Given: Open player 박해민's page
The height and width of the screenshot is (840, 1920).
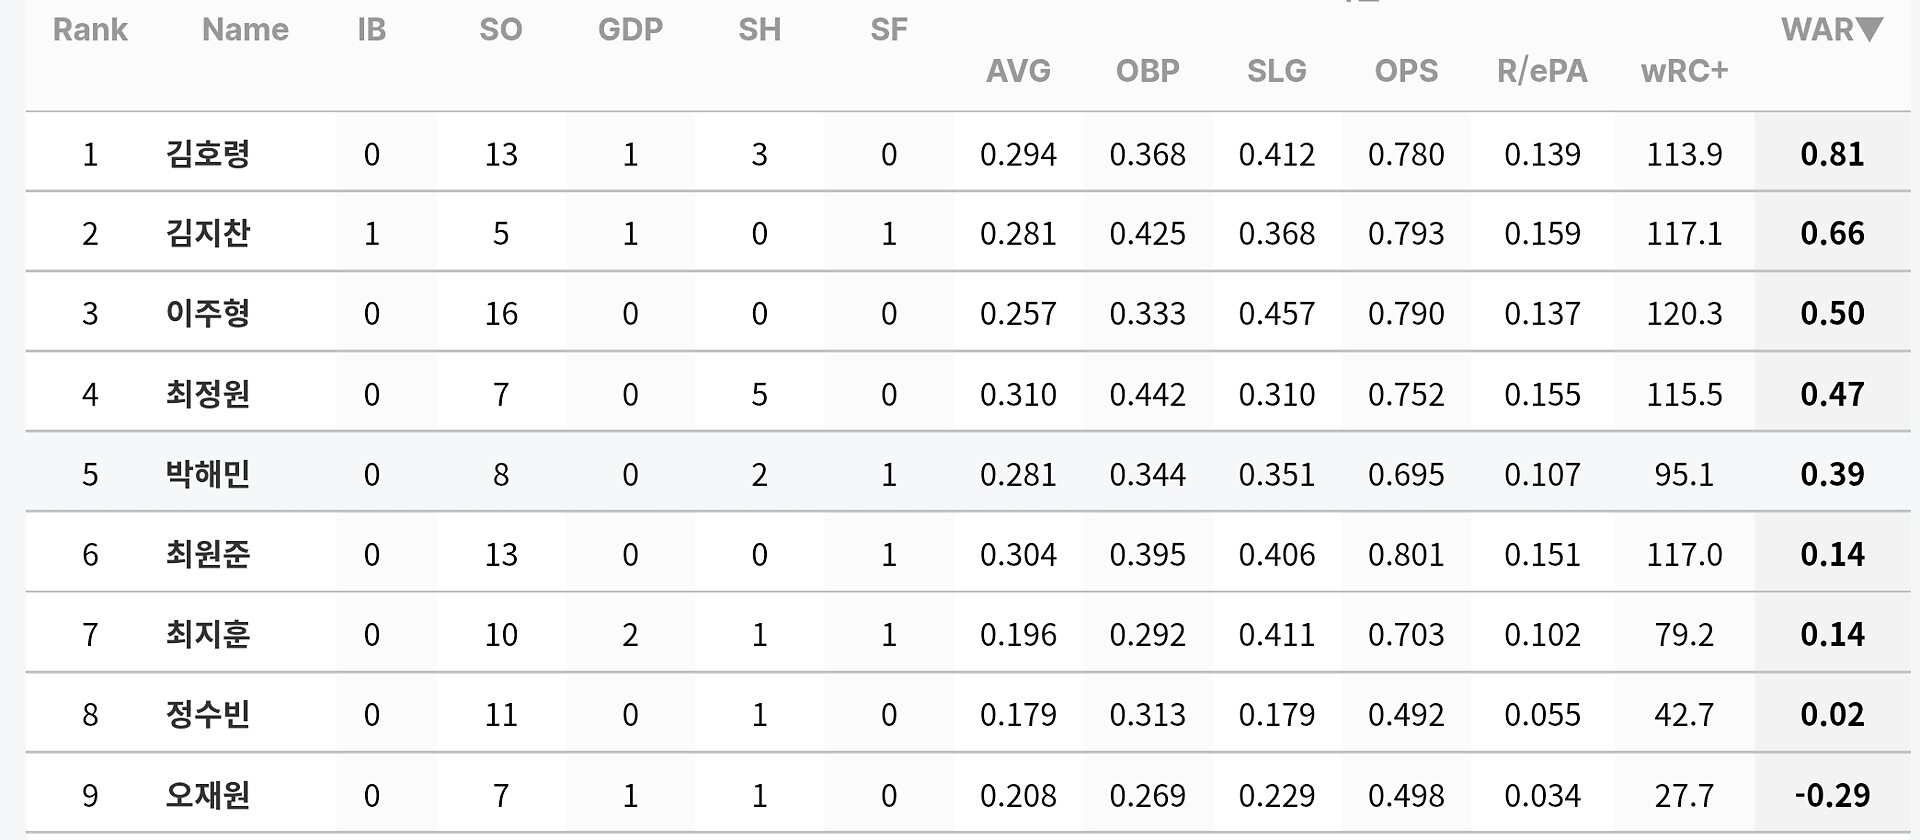Looking at the screenshot, I should pos(208,474).
